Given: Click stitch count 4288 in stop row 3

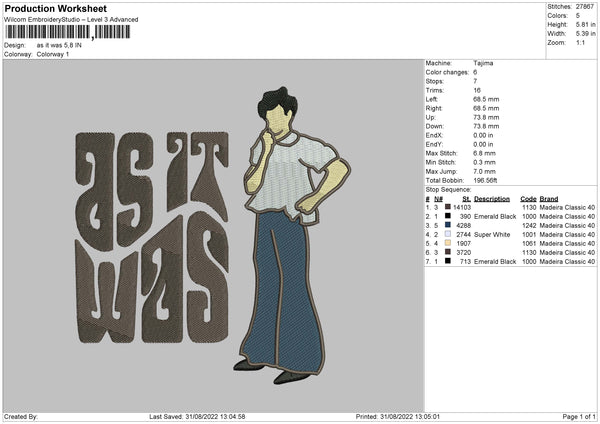Looking at the screenshot, I should click(x=463, y=225).
